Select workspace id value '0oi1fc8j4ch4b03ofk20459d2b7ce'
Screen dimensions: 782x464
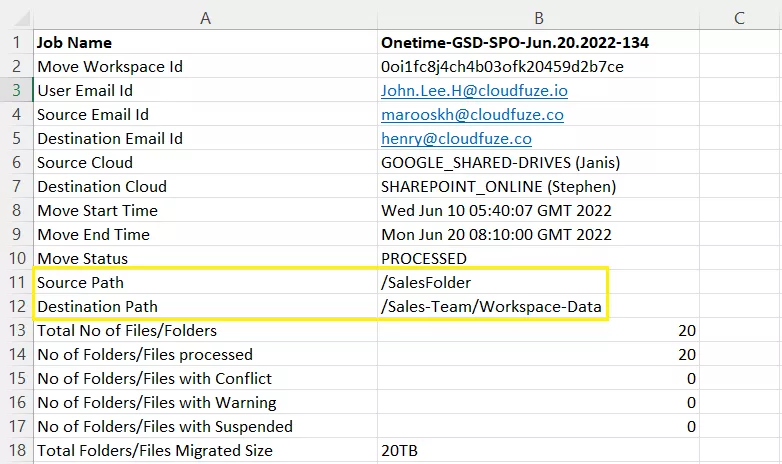coord(539,66)
